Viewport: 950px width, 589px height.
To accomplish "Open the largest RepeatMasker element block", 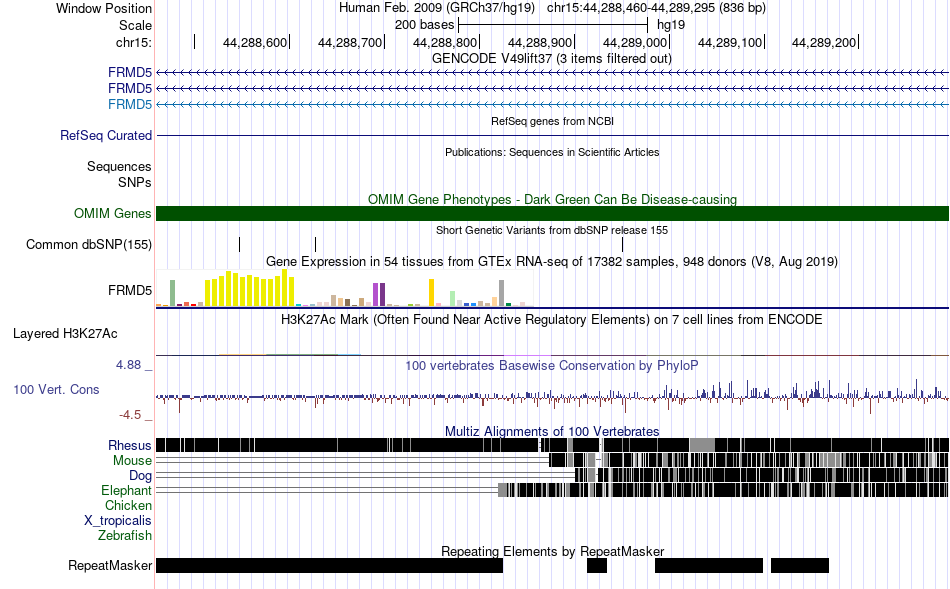I will (x=330, y=565).
